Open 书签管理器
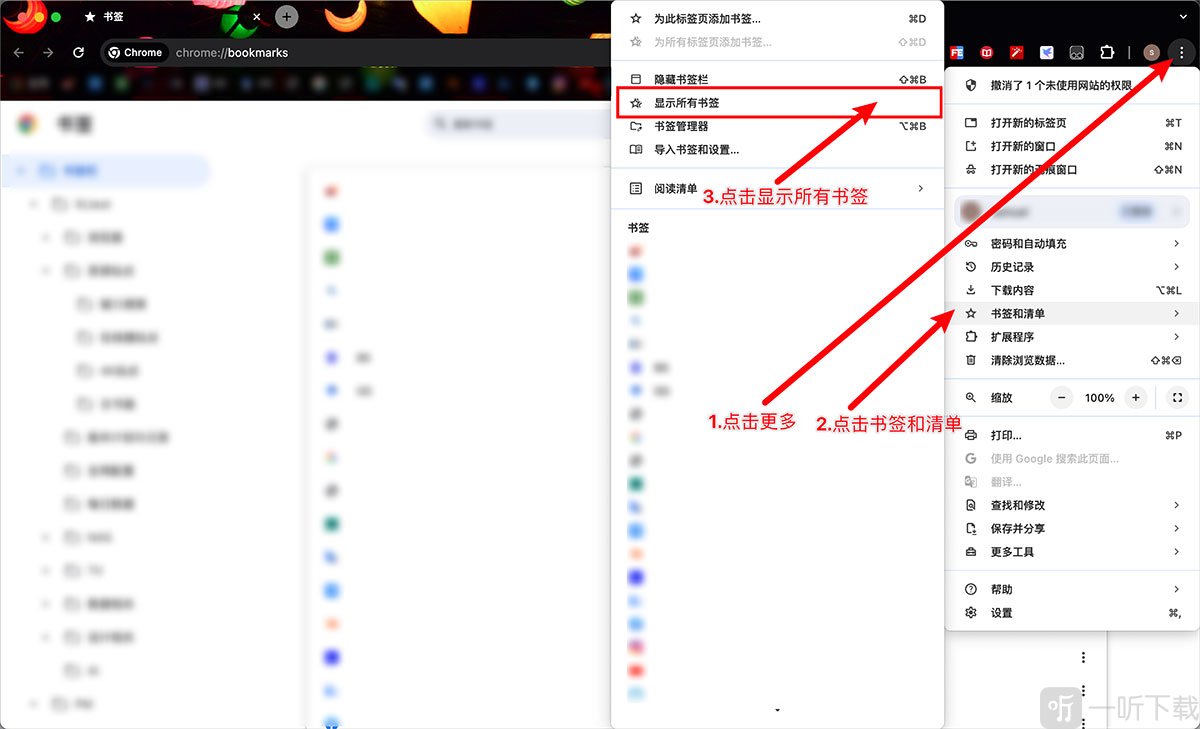The height and width of the screenshot is (729, 1200). coord(777,126)
